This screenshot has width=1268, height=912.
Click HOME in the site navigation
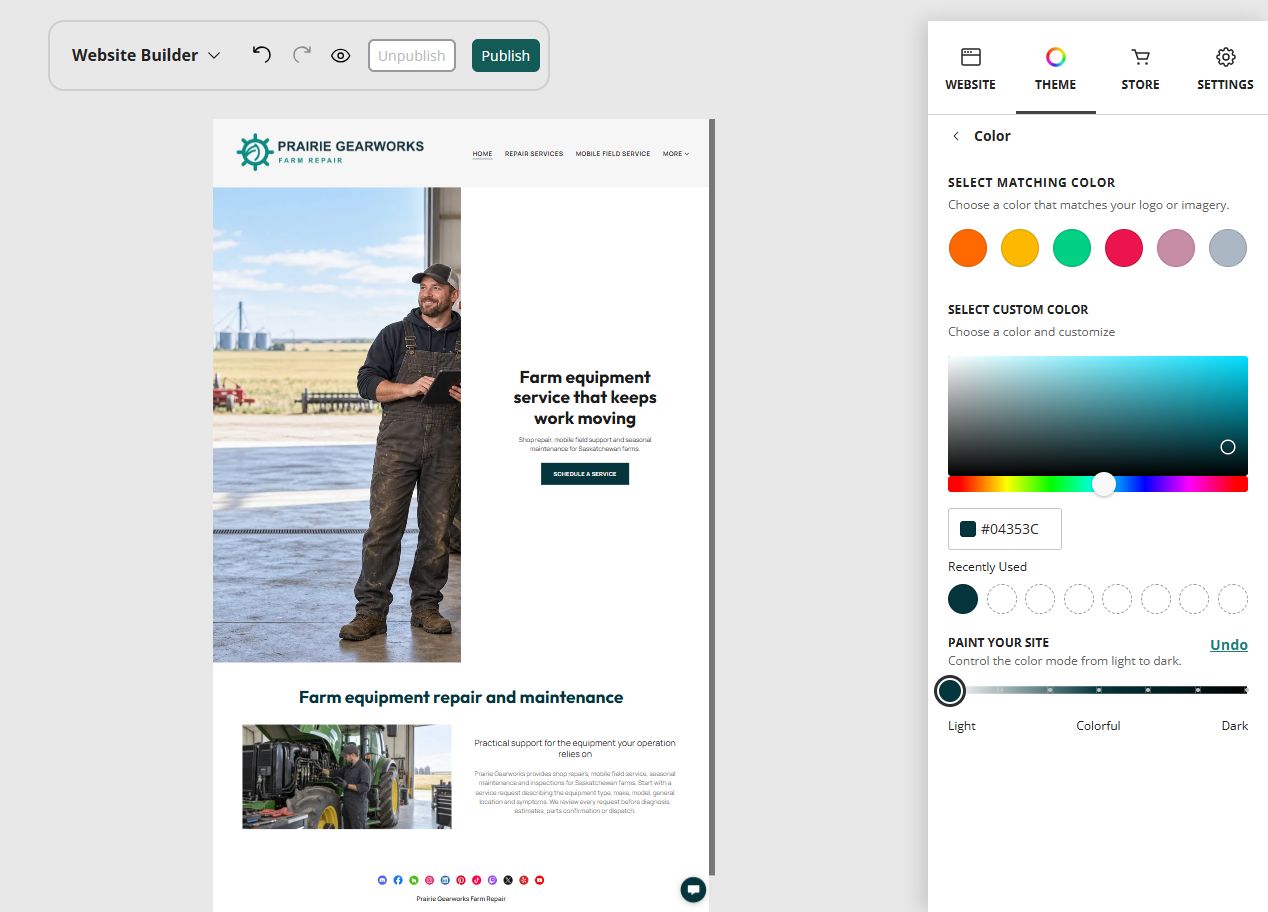coord(482,154)
